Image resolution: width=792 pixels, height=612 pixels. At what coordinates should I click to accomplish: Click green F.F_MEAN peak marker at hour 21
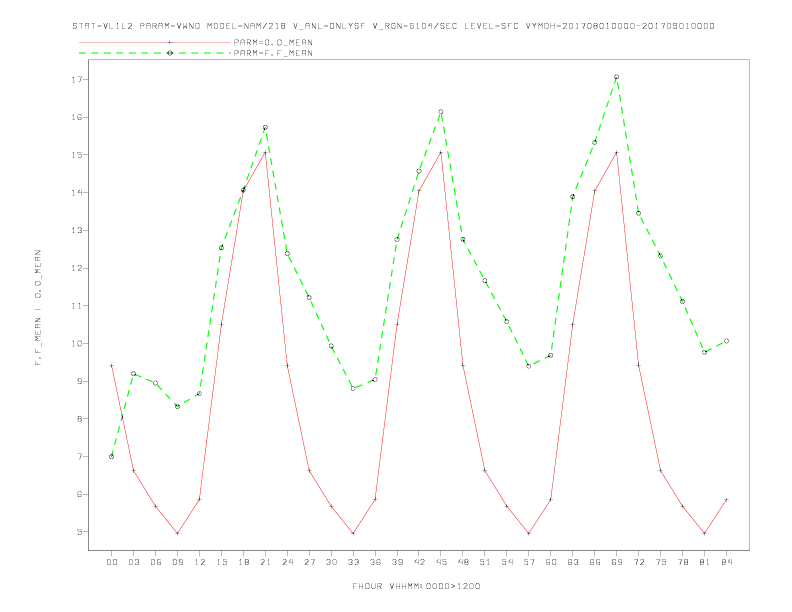265,128
